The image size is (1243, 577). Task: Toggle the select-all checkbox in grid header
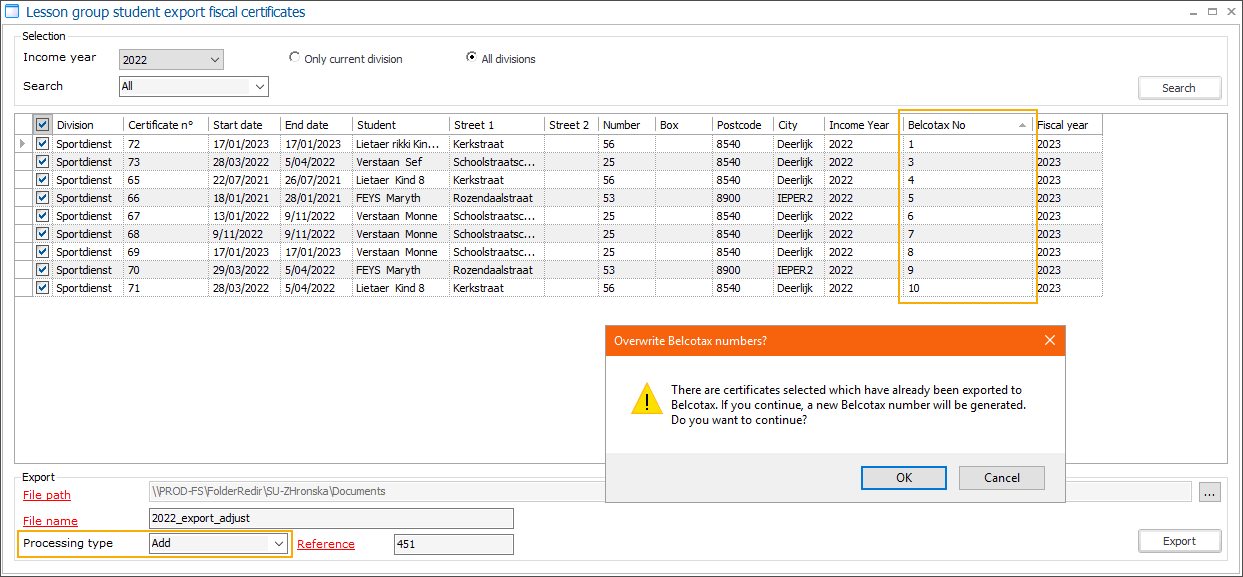click(42, 125)
